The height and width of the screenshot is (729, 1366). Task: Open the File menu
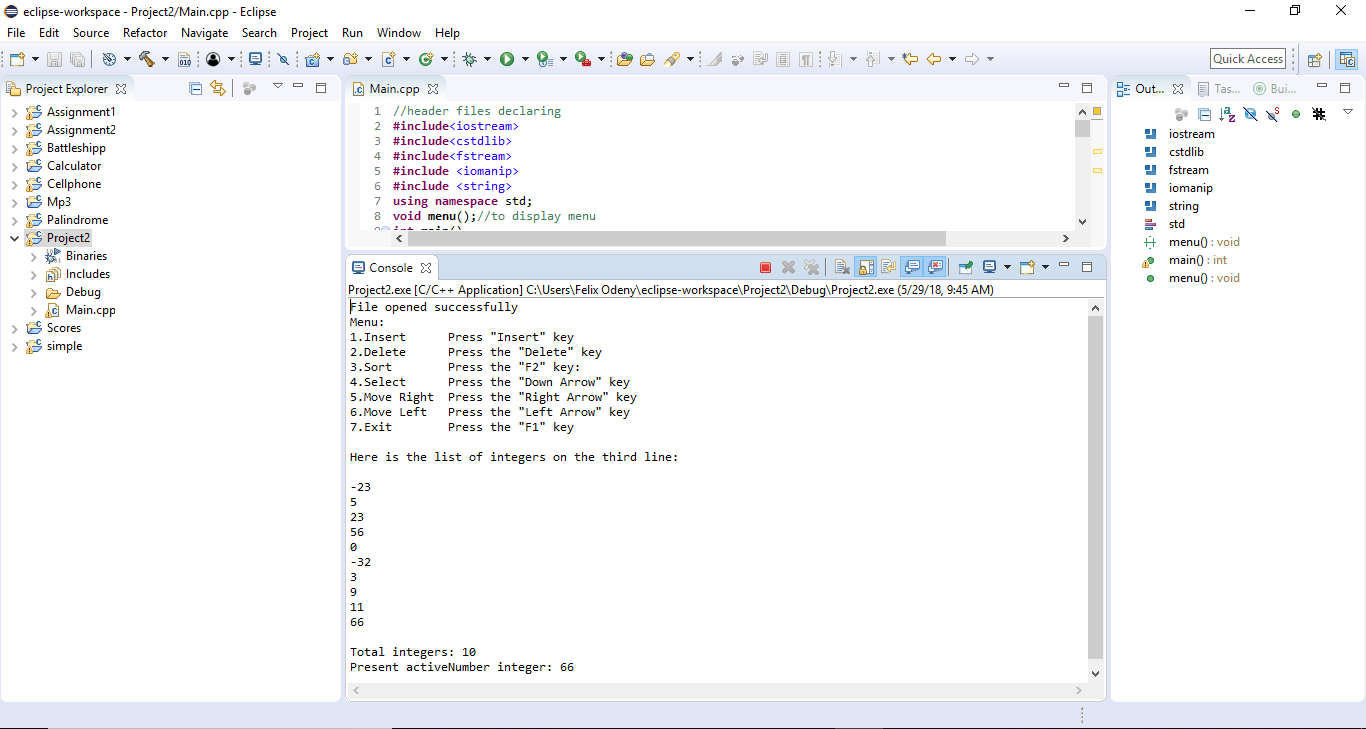[16, 33]
